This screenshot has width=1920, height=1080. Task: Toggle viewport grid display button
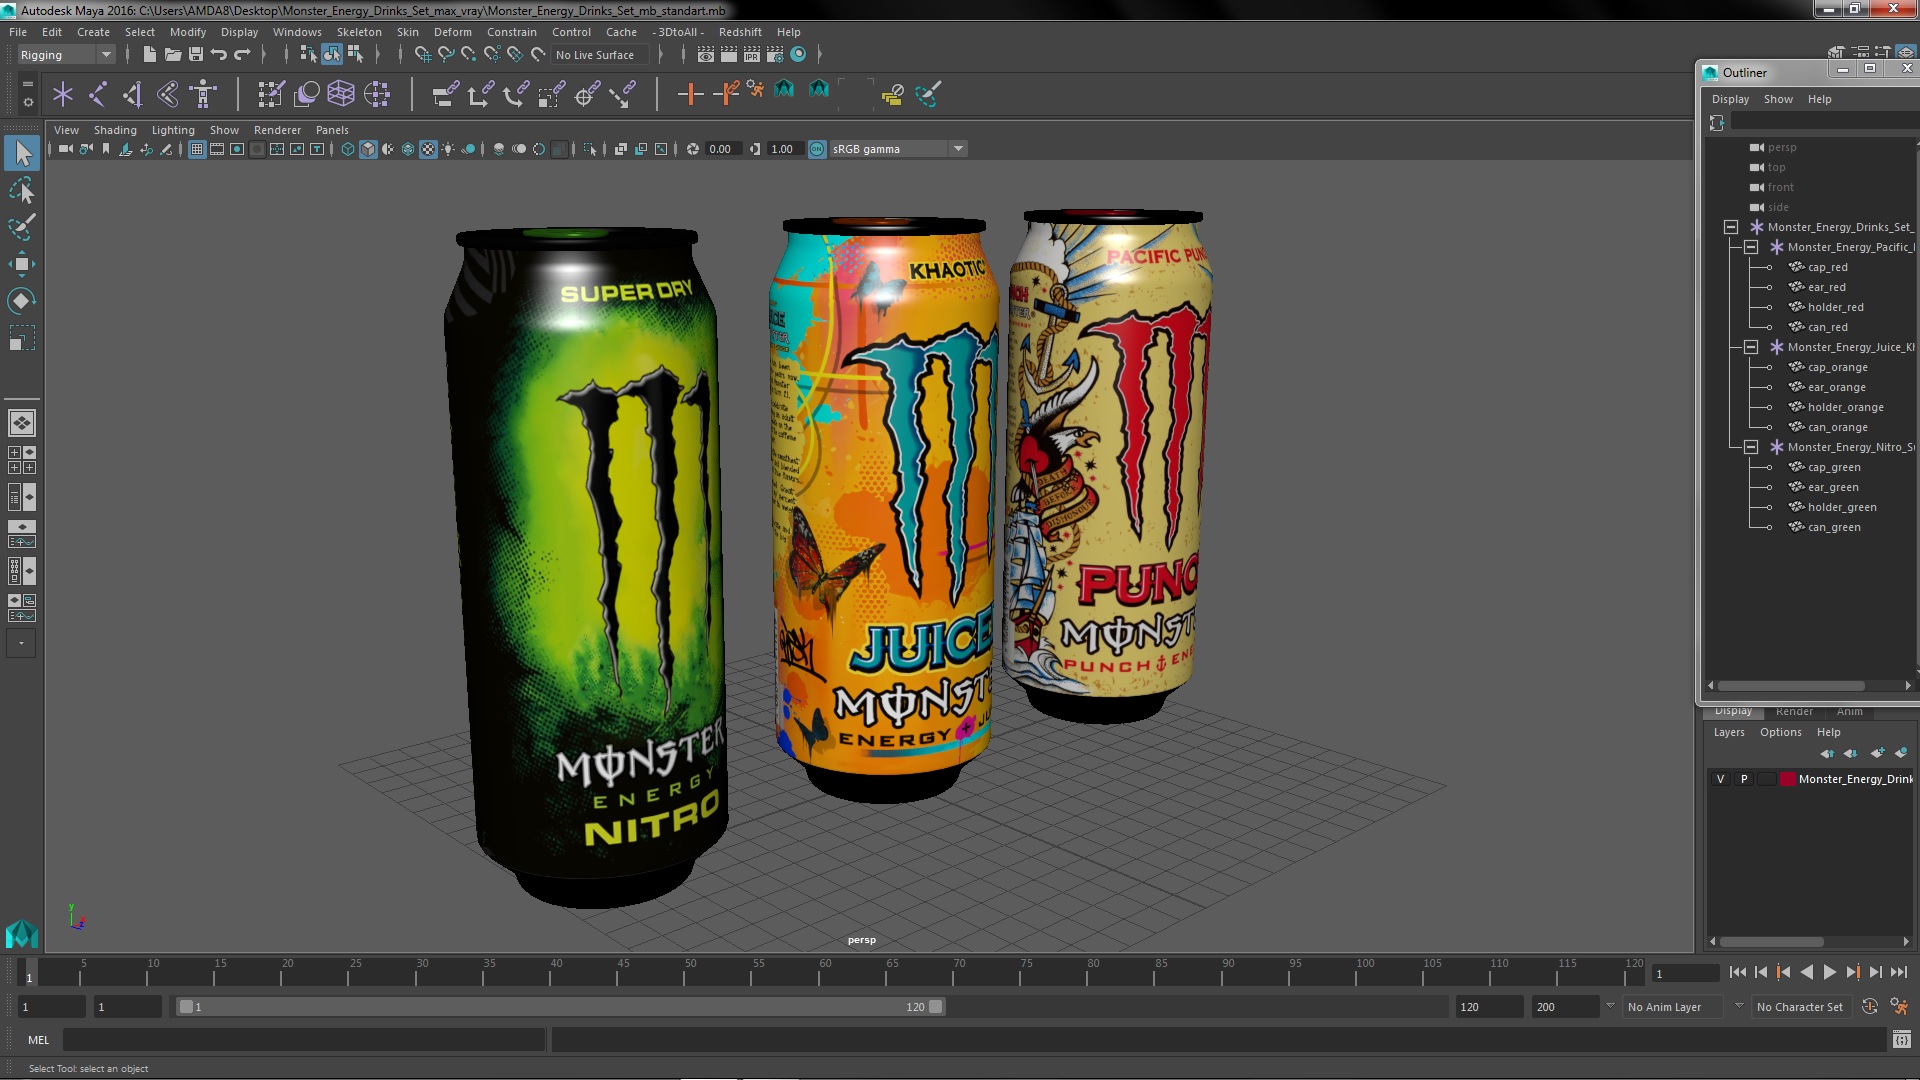pyautogui.click(x=197, y=149)
